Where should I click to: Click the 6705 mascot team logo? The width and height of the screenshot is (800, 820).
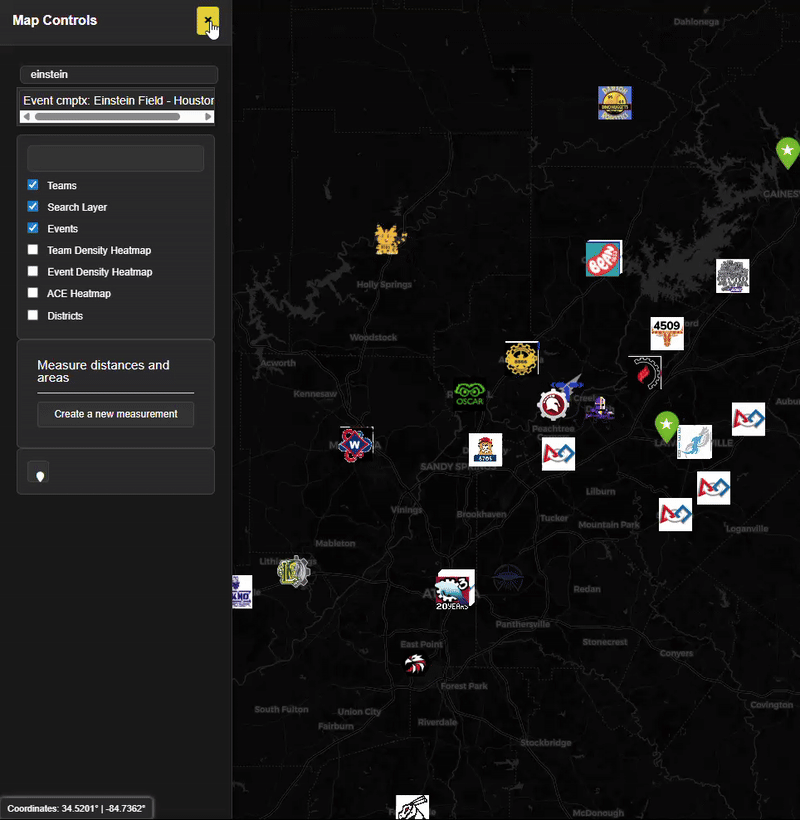[x=485, y=450]
